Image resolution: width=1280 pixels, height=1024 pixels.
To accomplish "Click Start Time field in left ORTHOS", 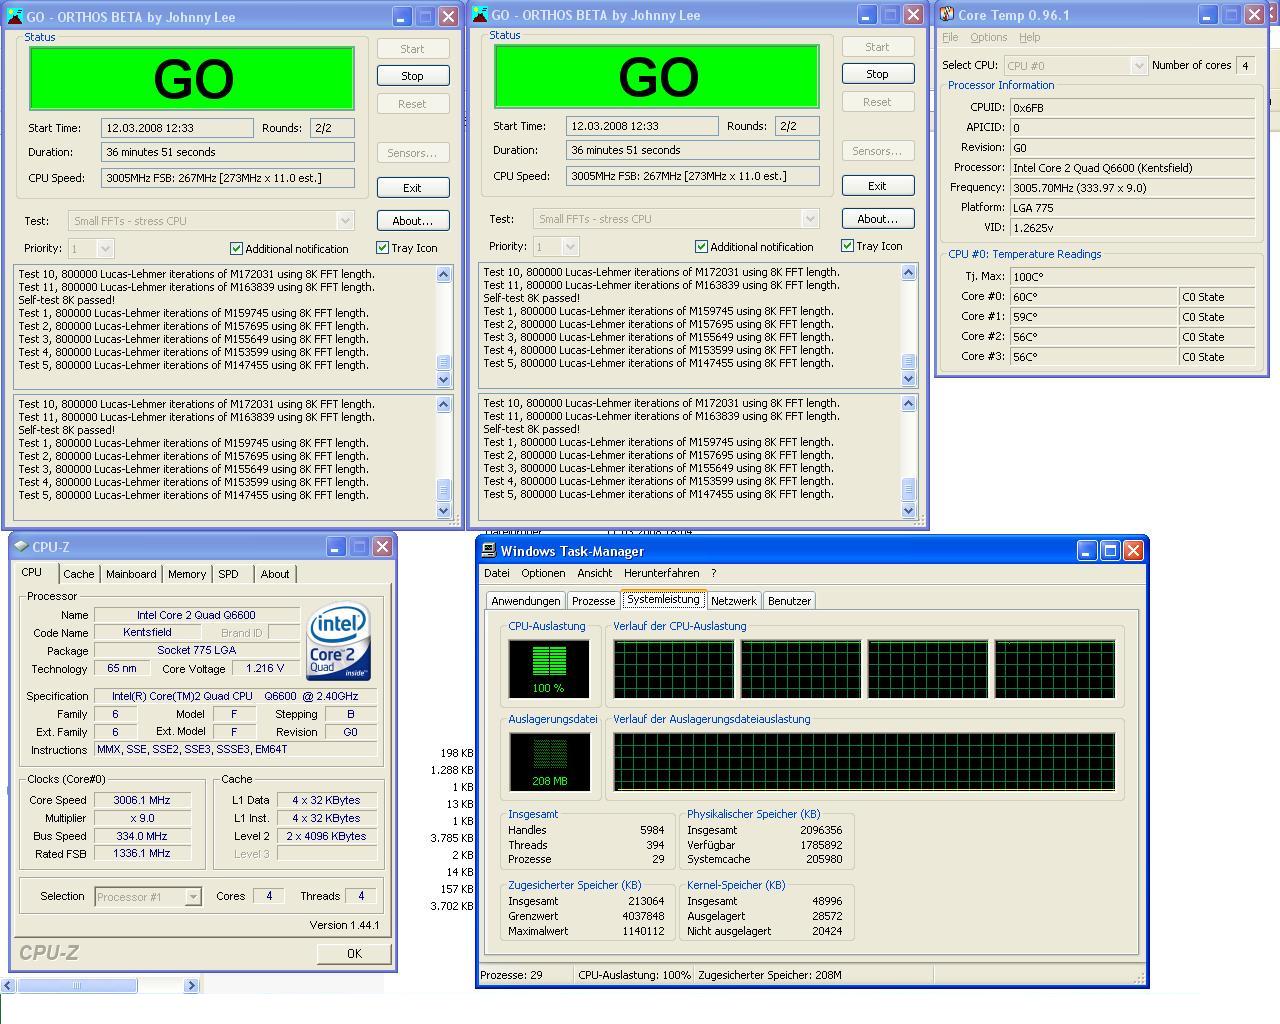I will pyautogui.click(x=177, y=128).
